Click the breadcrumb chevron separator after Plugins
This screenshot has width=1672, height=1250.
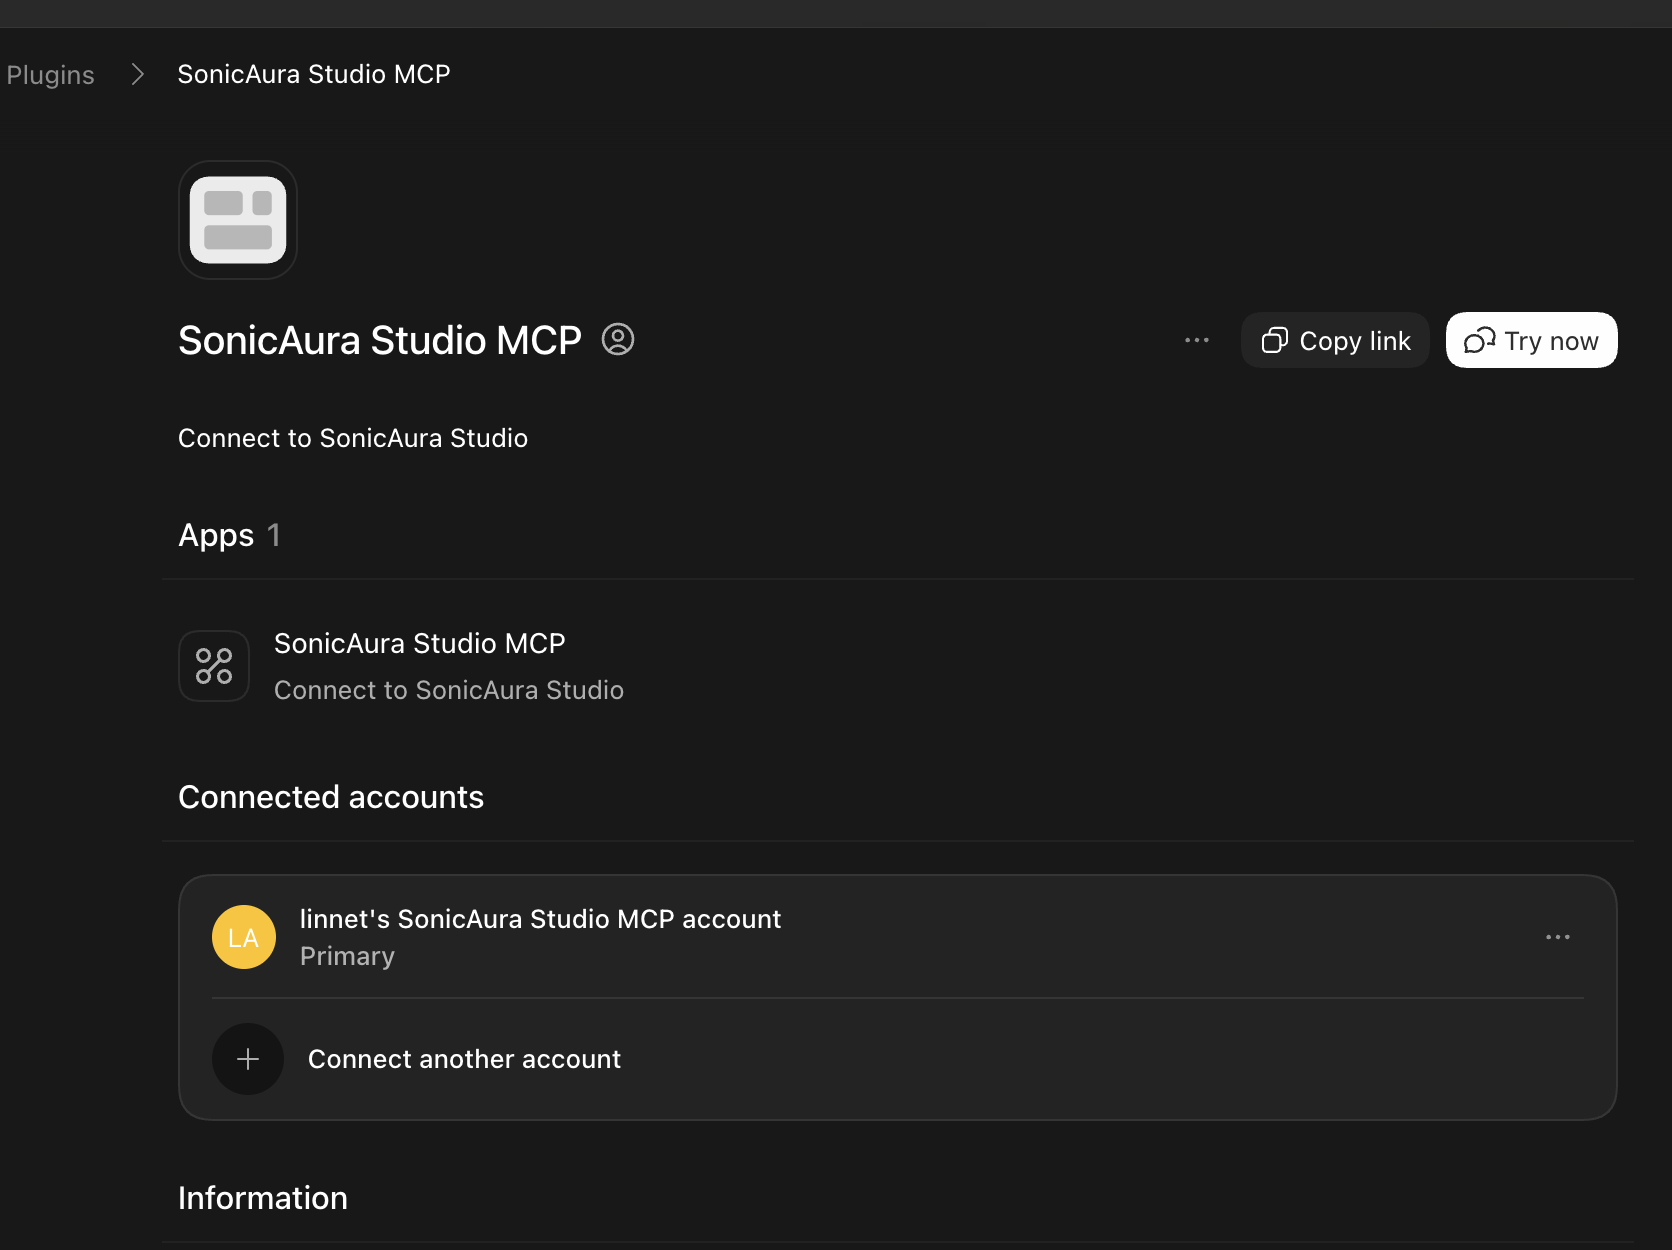pos(138,75)
